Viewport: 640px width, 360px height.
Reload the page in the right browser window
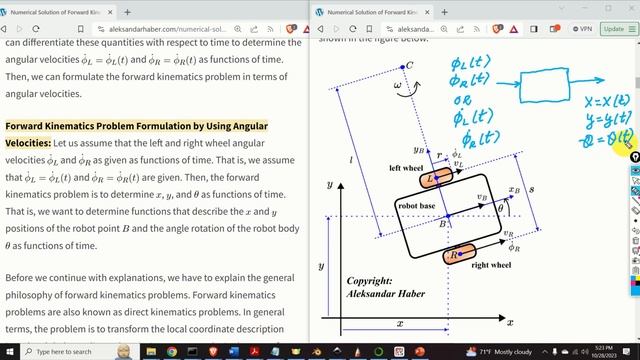pyautogui.click(x=353, y=29)
